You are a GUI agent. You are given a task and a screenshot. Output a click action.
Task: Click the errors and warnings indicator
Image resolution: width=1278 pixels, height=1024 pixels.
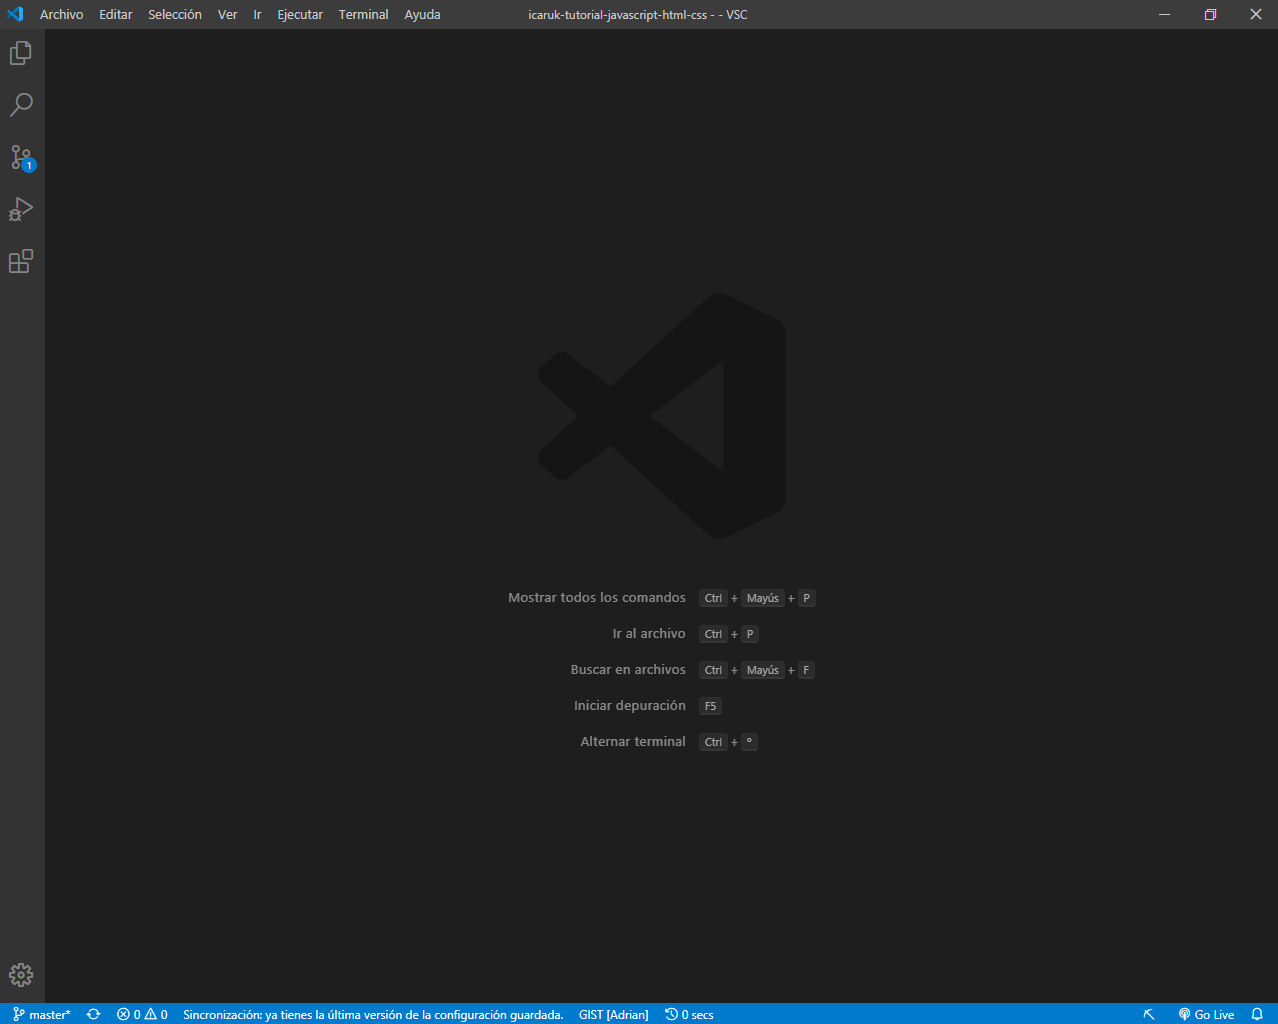tap(141, 1014)
